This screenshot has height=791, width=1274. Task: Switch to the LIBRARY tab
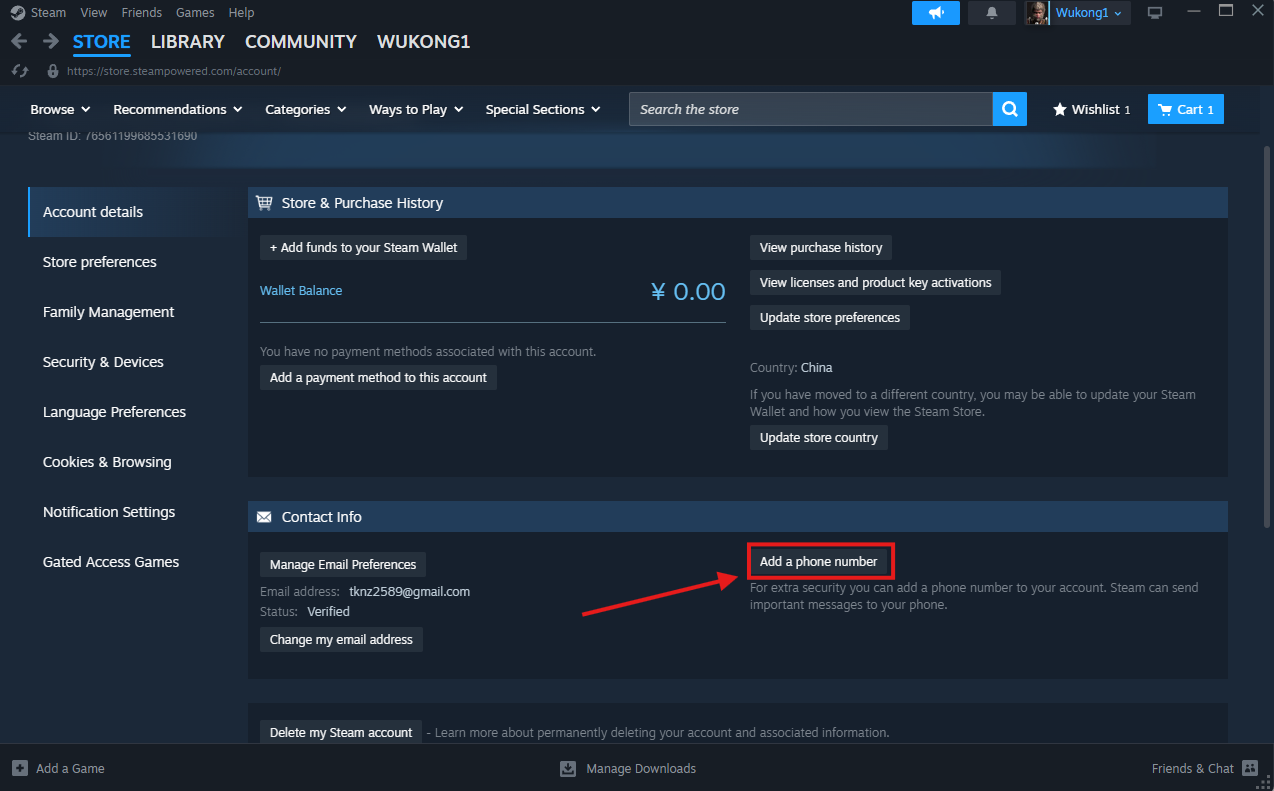187,41
